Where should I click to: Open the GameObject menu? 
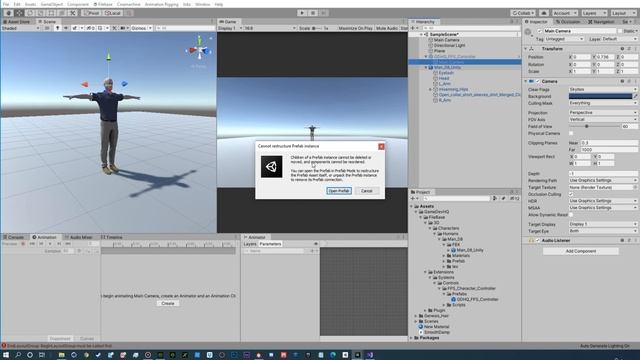coord(51,4)
